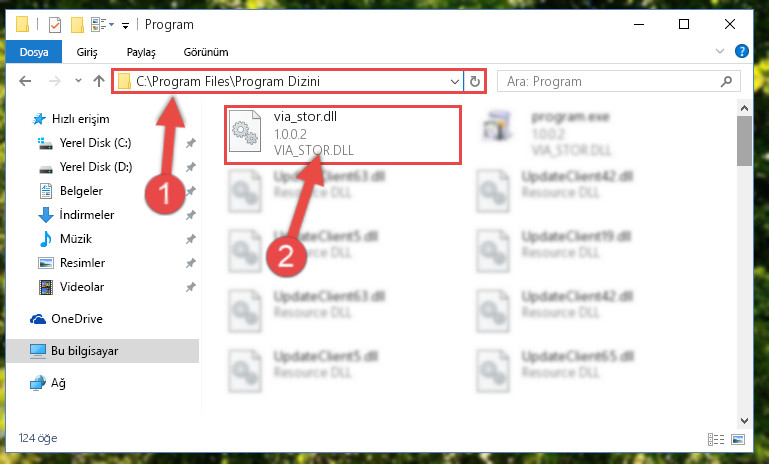Screen dimensions: 769x464
Task: Unpin Yerel Disk (C:) from quick access
Action: point(191,143)
